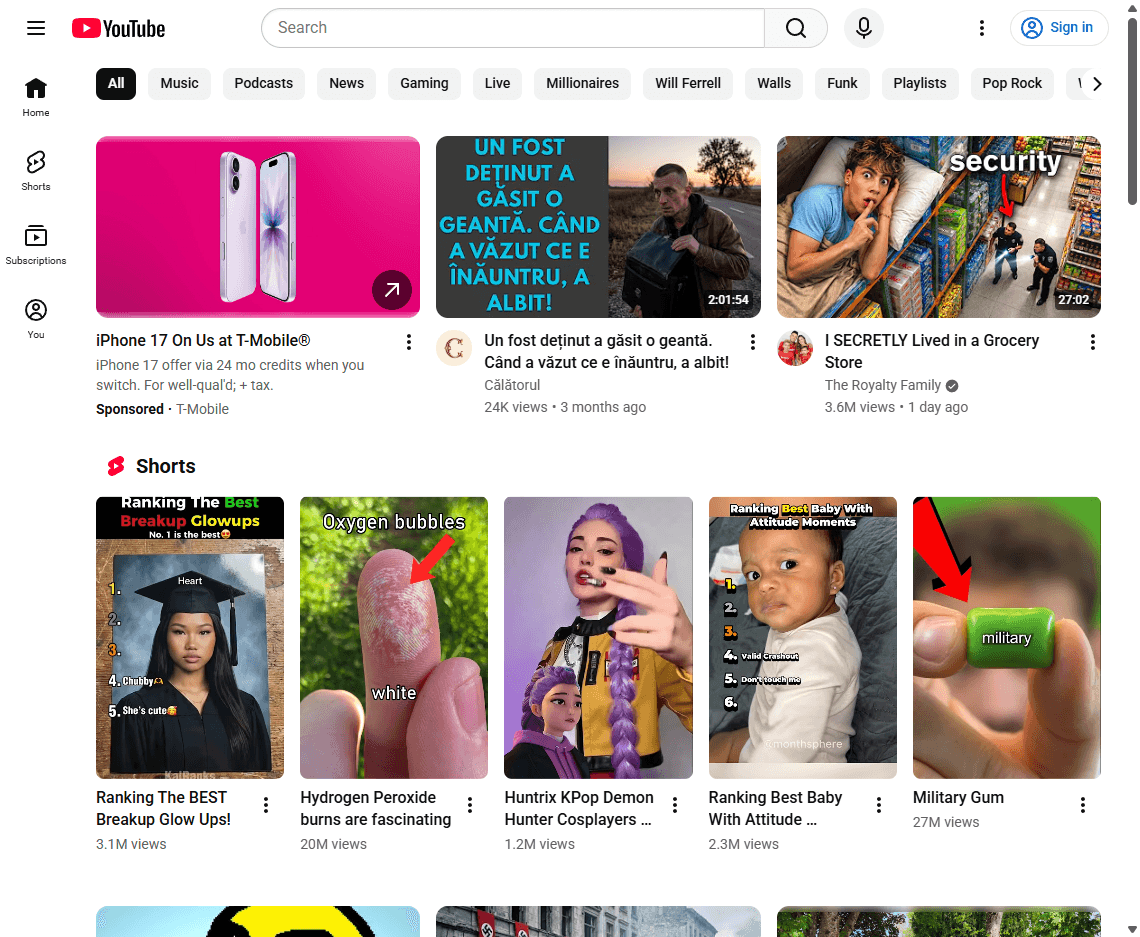Open the T-Mobile ad external link arrow
This screenshot has width=1140, height=937.
tap(392, 290)
